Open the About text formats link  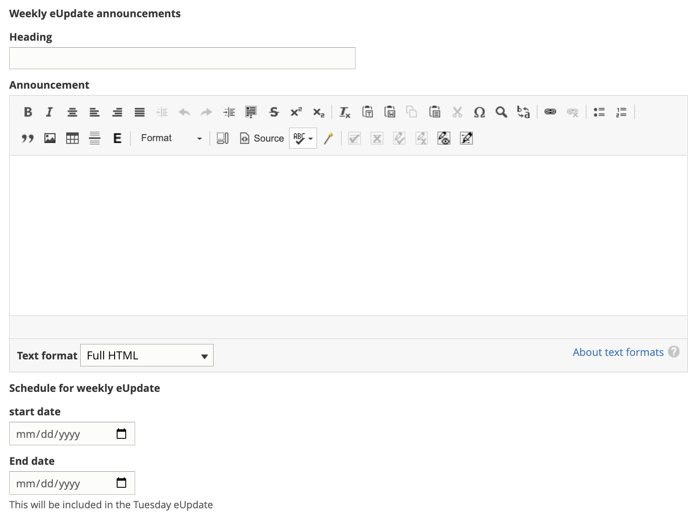(618, 352)
